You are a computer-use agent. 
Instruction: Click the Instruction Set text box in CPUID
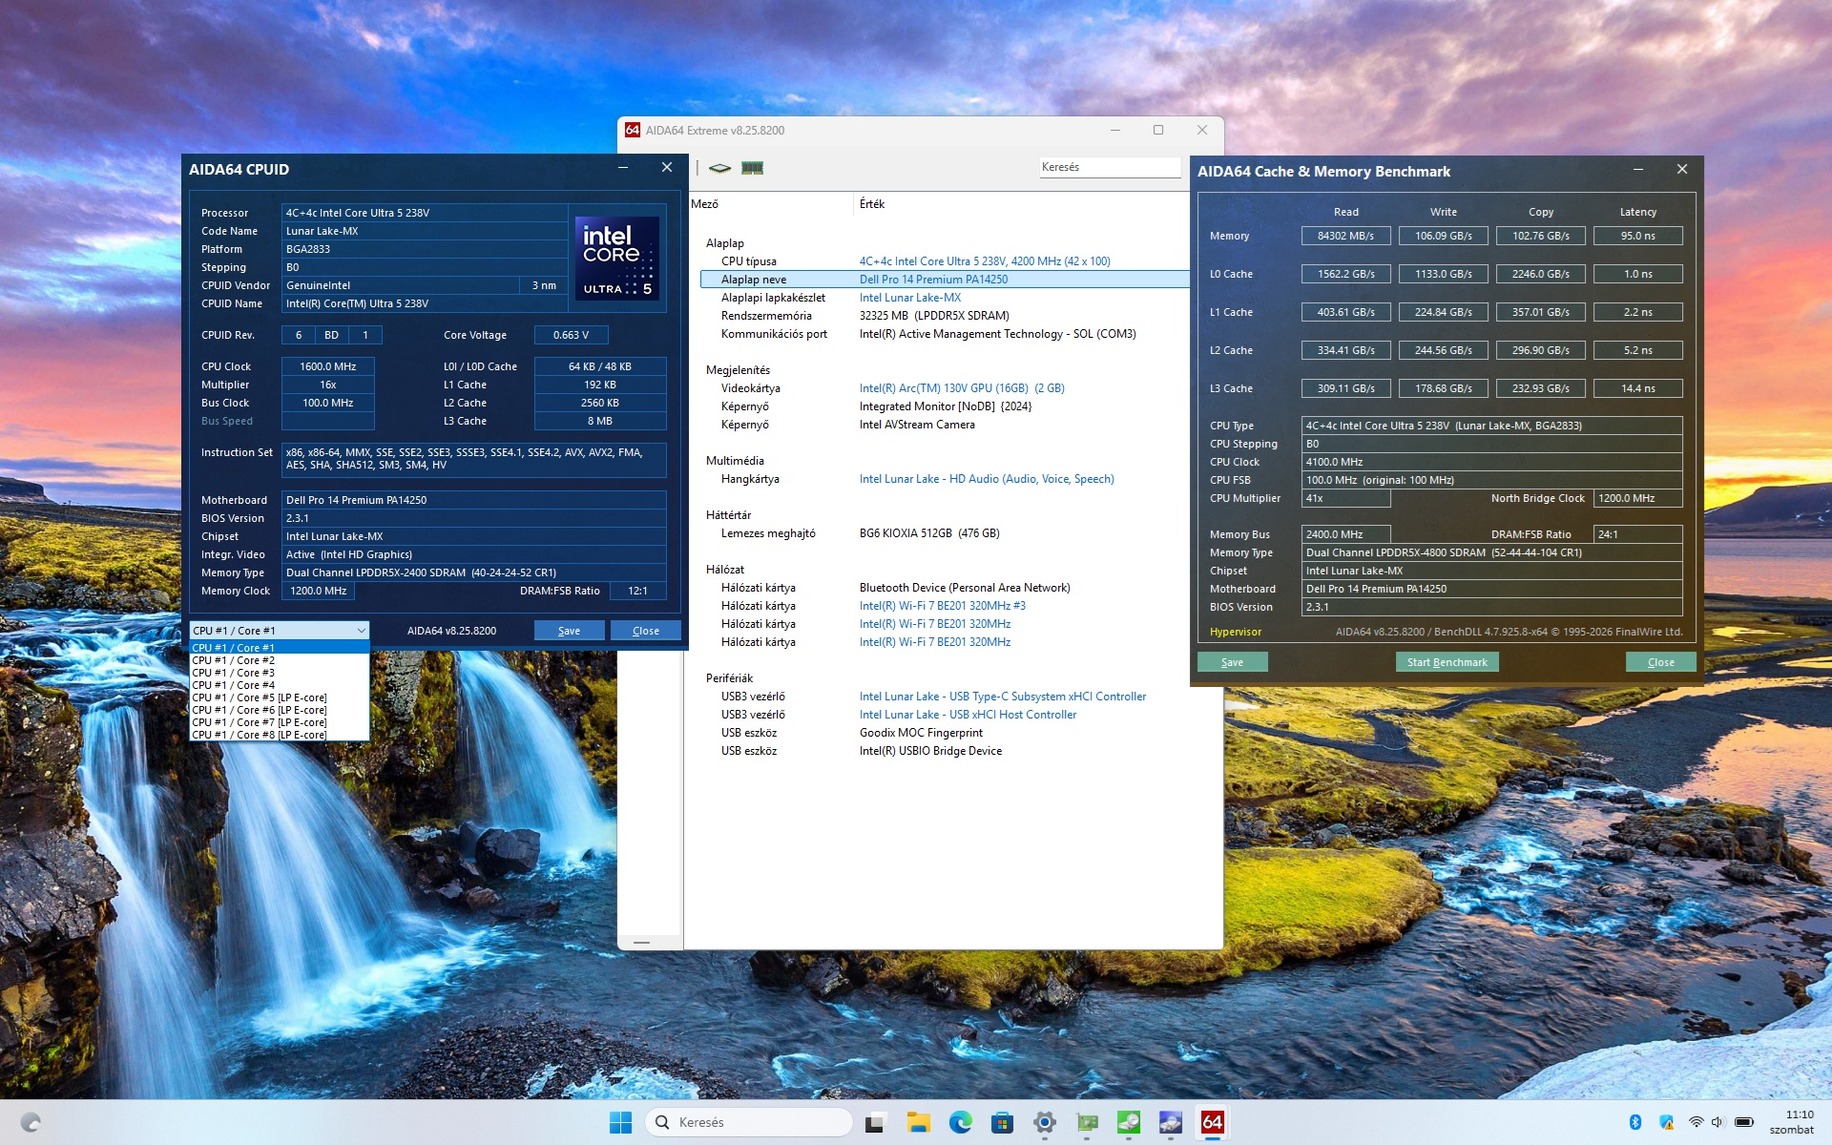click(474, 459)
